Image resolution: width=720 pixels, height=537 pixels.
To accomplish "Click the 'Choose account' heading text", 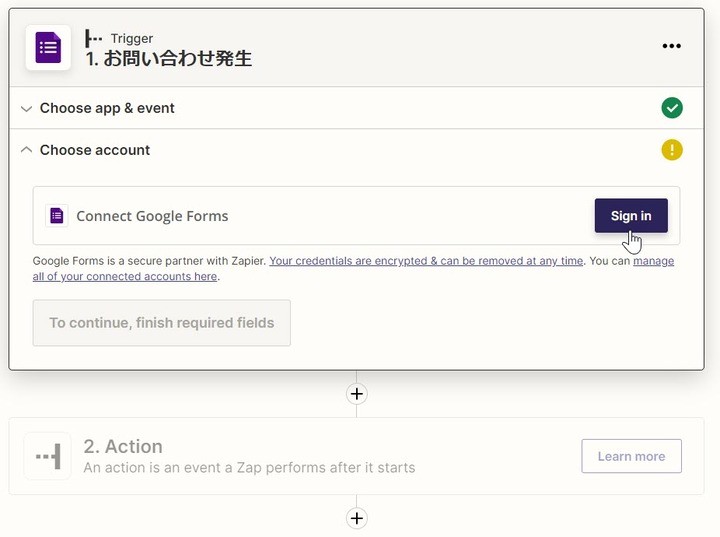I will pos(95,150).
